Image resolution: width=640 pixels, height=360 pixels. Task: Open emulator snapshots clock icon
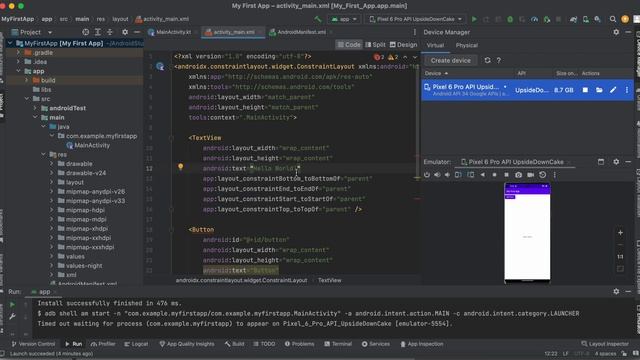pos(542,175)
